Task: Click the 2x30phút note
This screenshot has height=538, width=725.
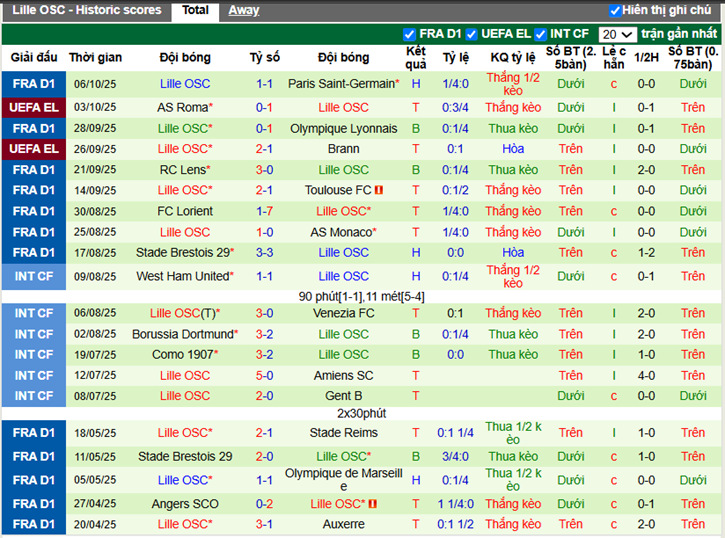Action: pos(362,413)
